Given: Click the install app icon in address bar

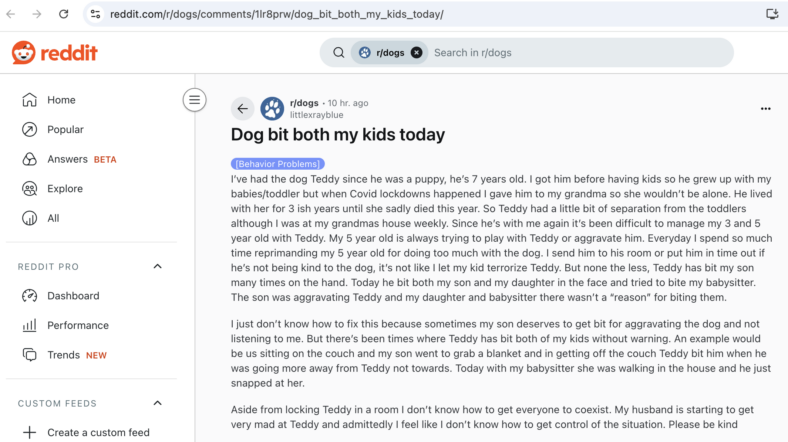Looking at the screenshot, I should (x=772, y=14).
